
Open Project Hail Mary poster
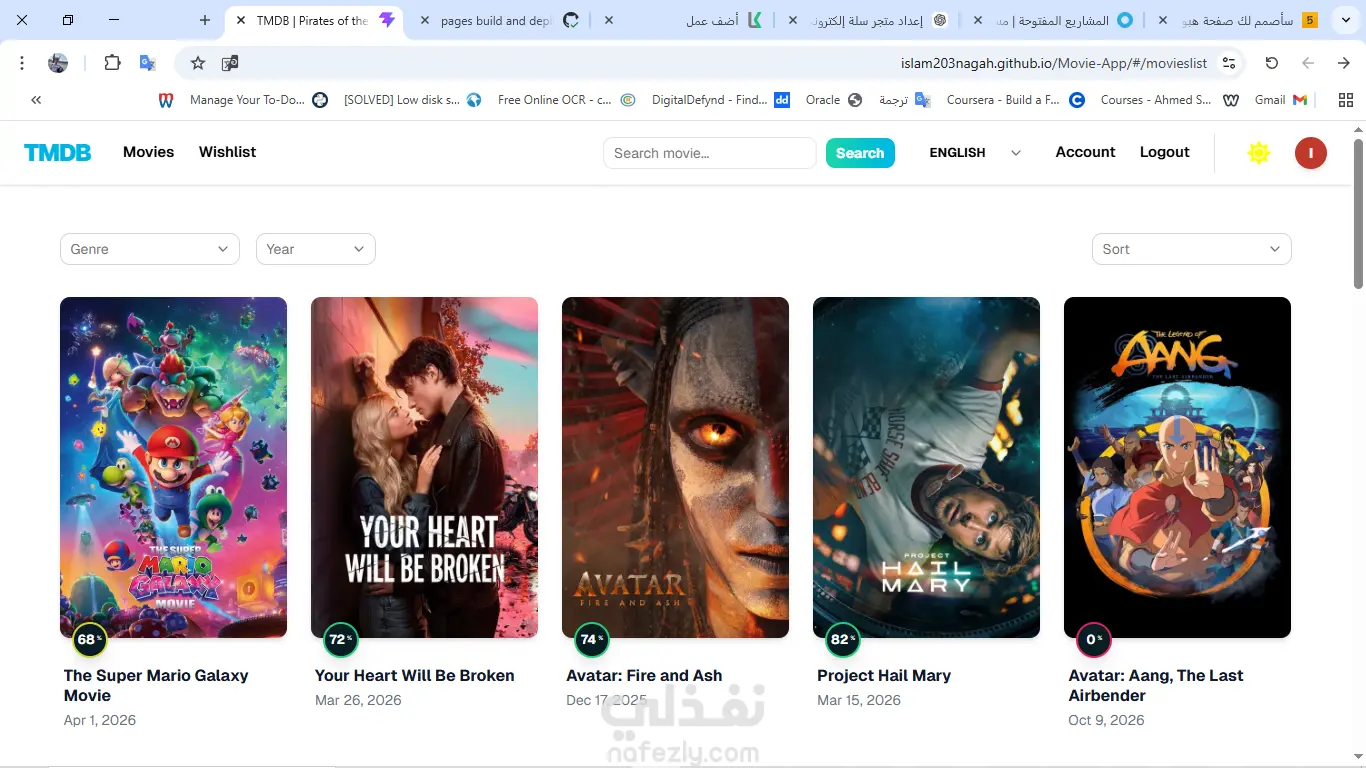(926, 467)
